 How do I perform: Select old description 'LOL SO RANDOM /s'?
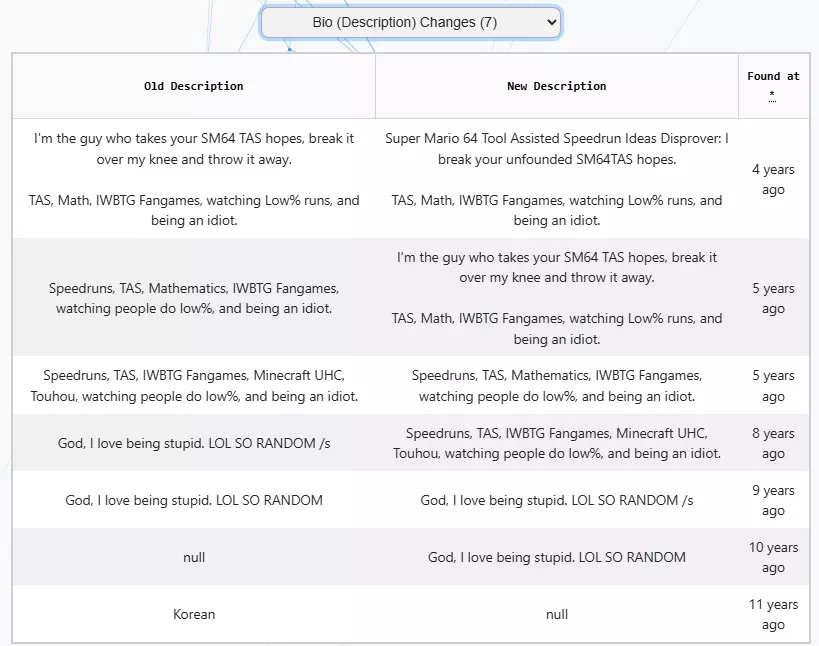tap(194, 443)
